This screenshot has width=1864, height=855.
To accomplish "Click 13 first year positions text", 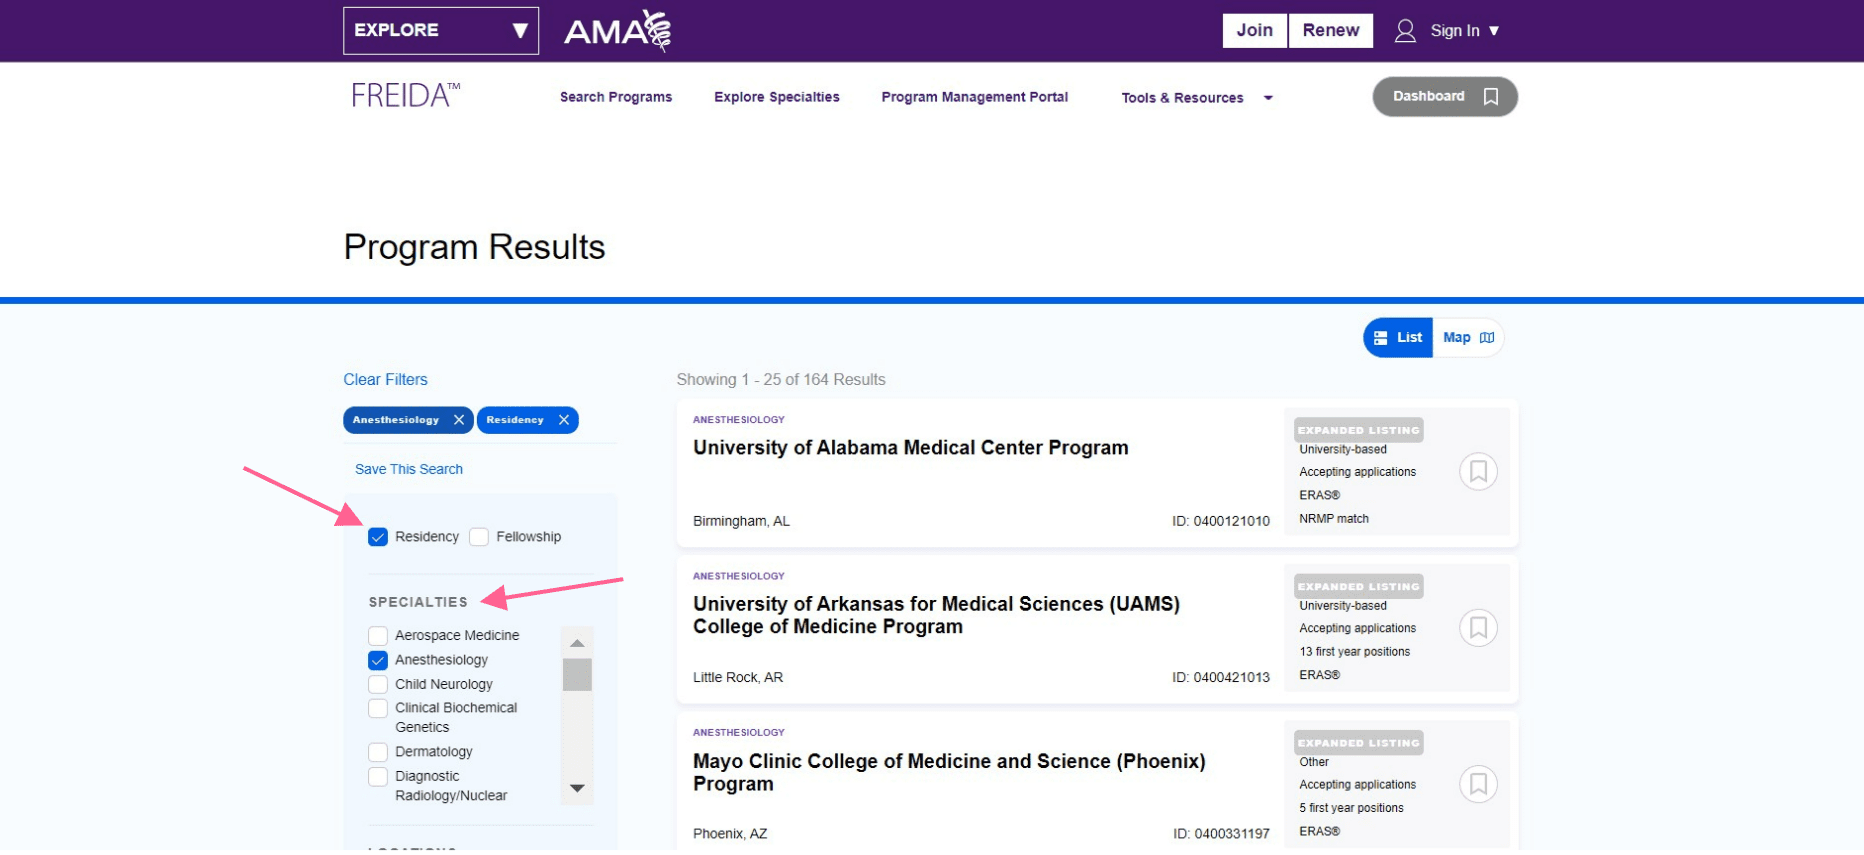I will click(1354, 652).
